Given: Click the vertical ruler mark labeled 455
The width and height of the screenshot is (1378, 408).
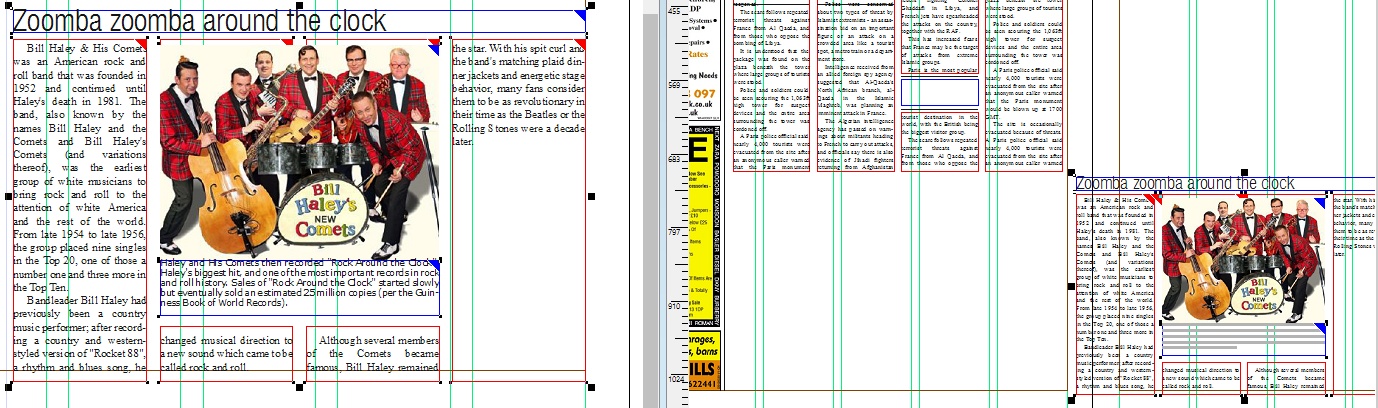Looking at the screenshot, I should [x=674, y=11].
